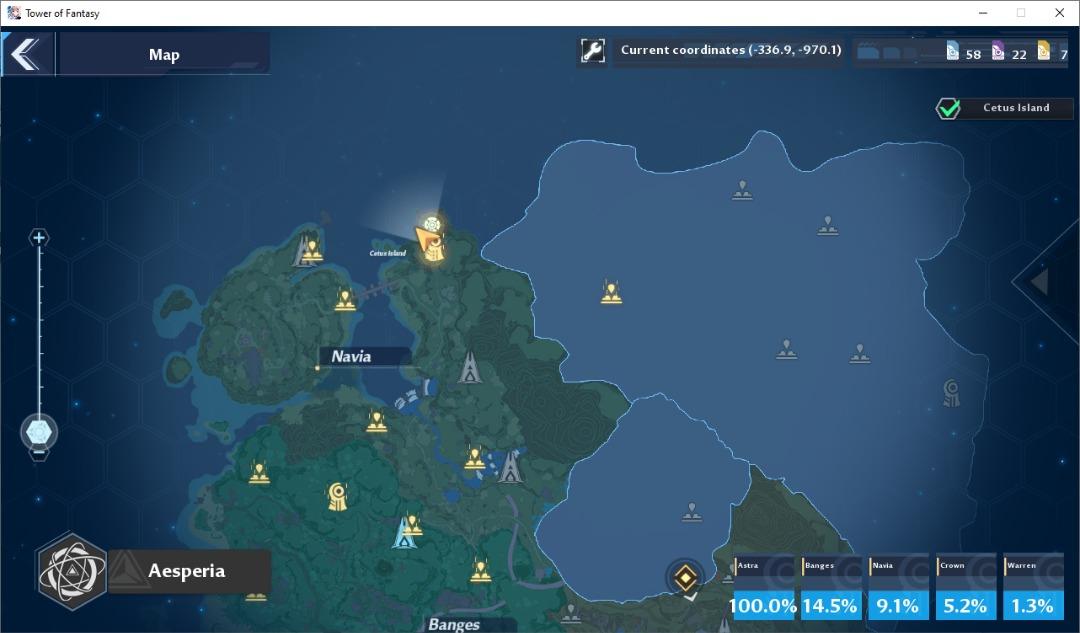This screenshot has width=1080, height=633.
Task: Click the zoom slider hexagon handle
Action: 39,432
